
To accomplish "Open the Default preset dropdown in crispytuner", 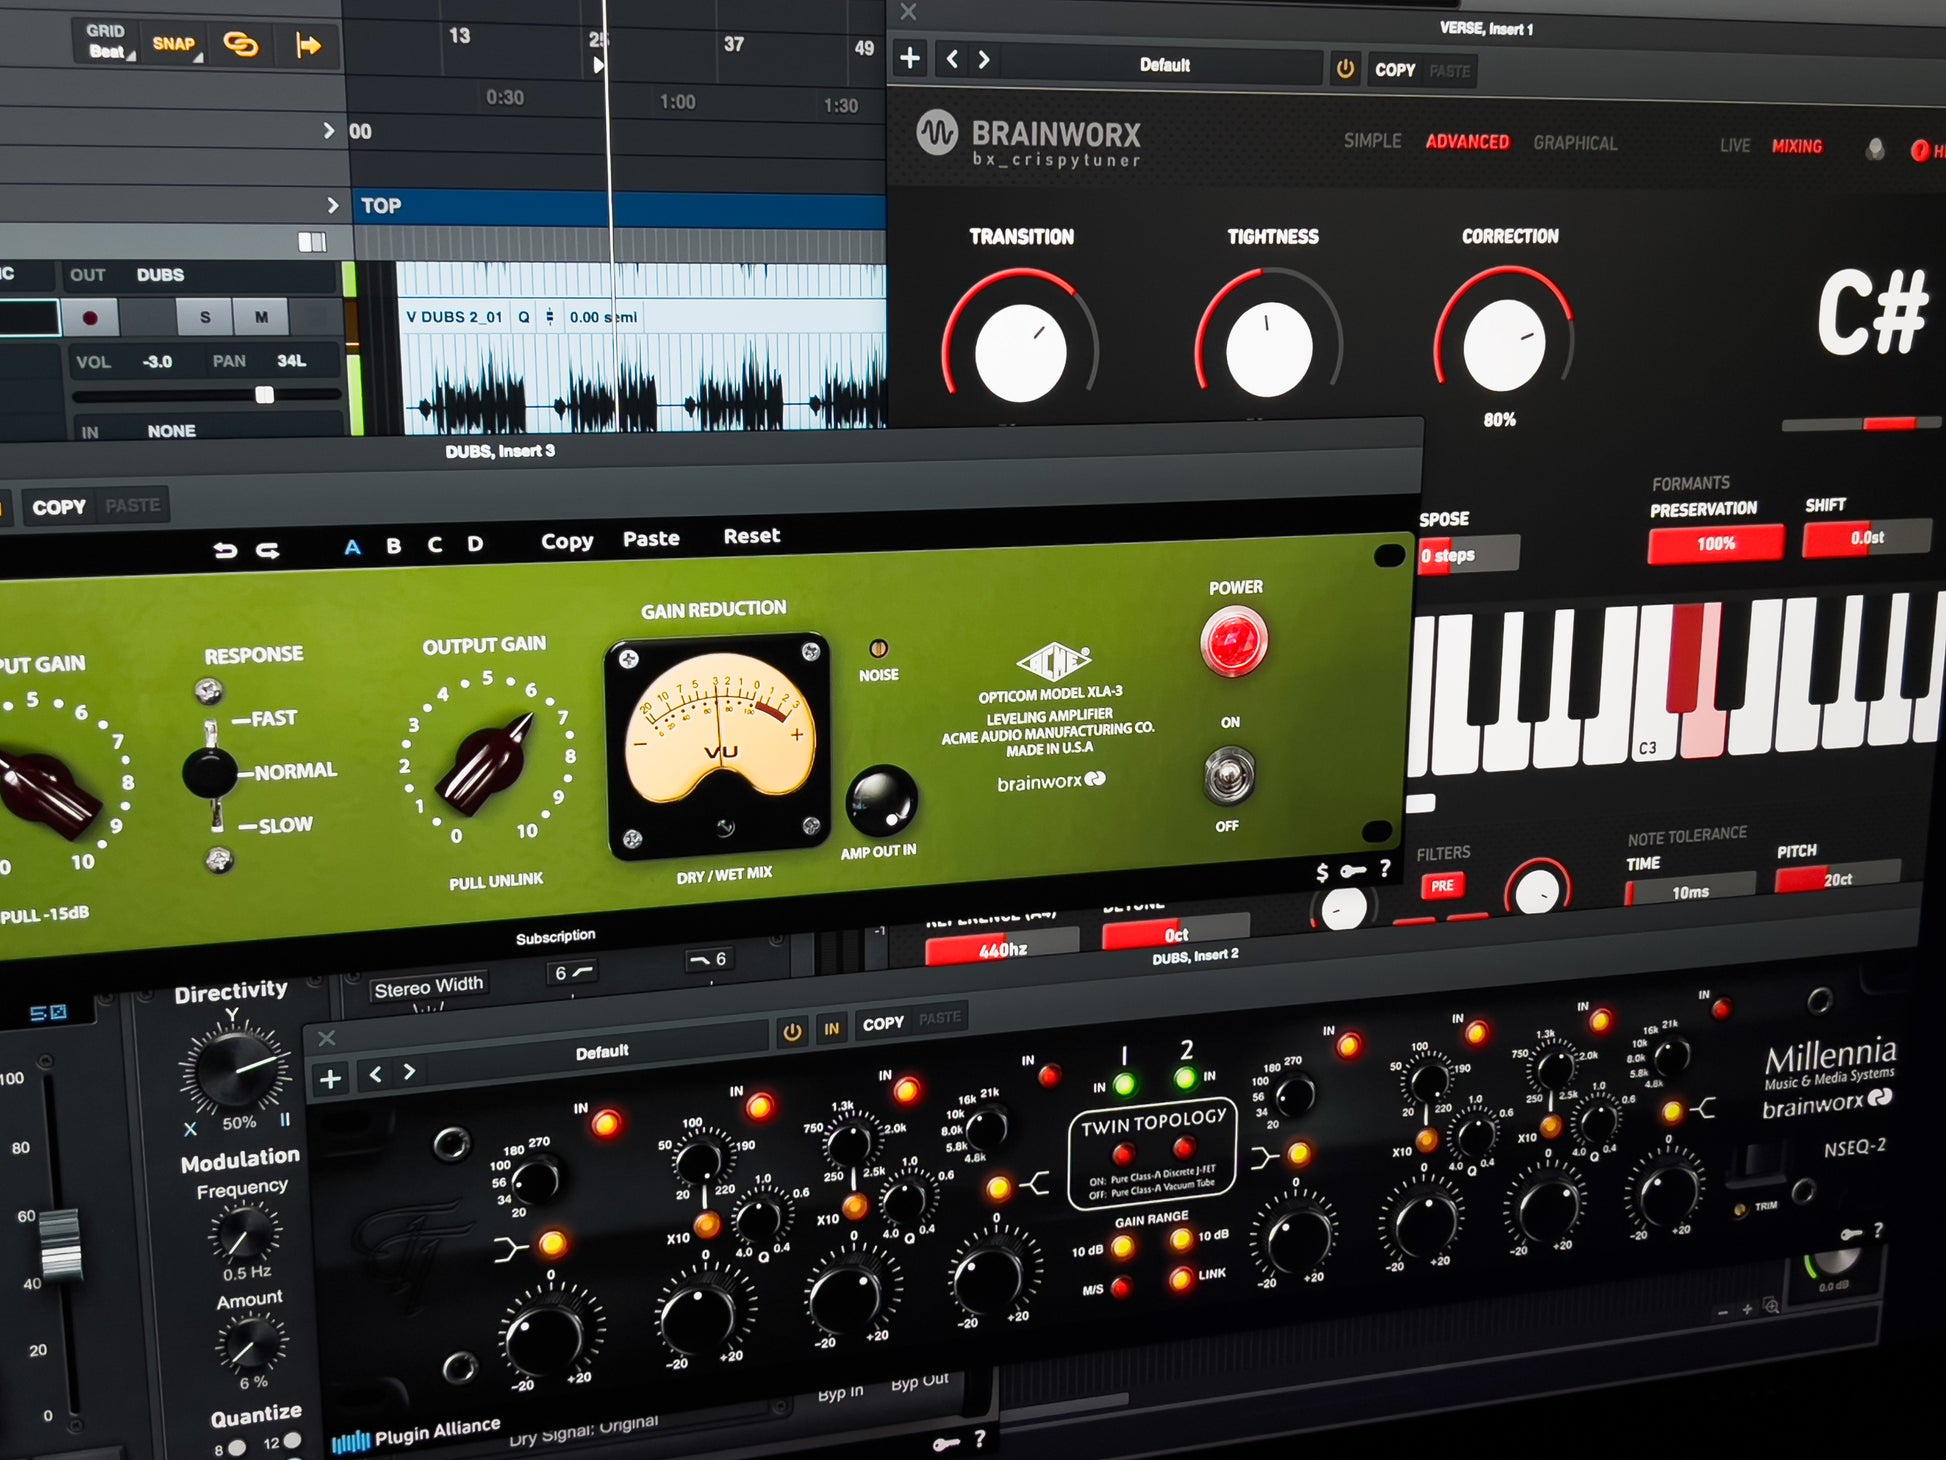I will (1164, 65).
